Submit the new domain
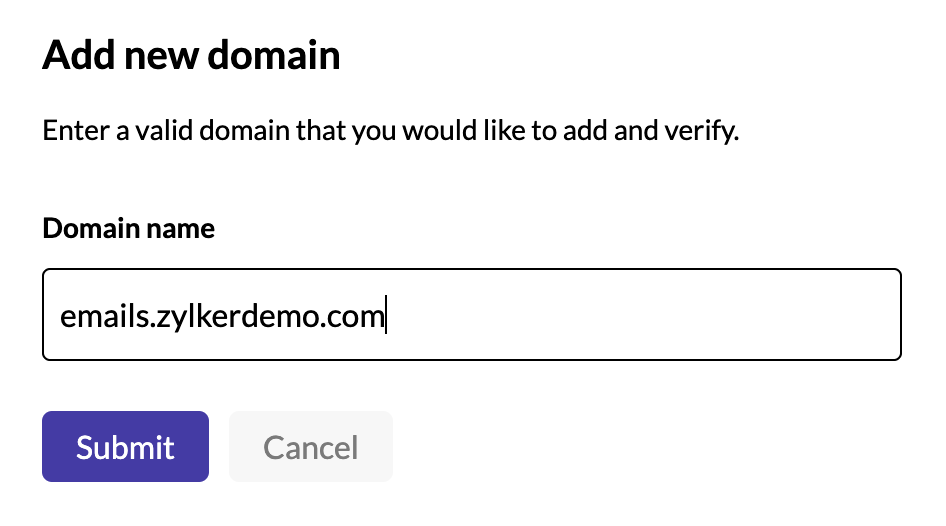 125,446
